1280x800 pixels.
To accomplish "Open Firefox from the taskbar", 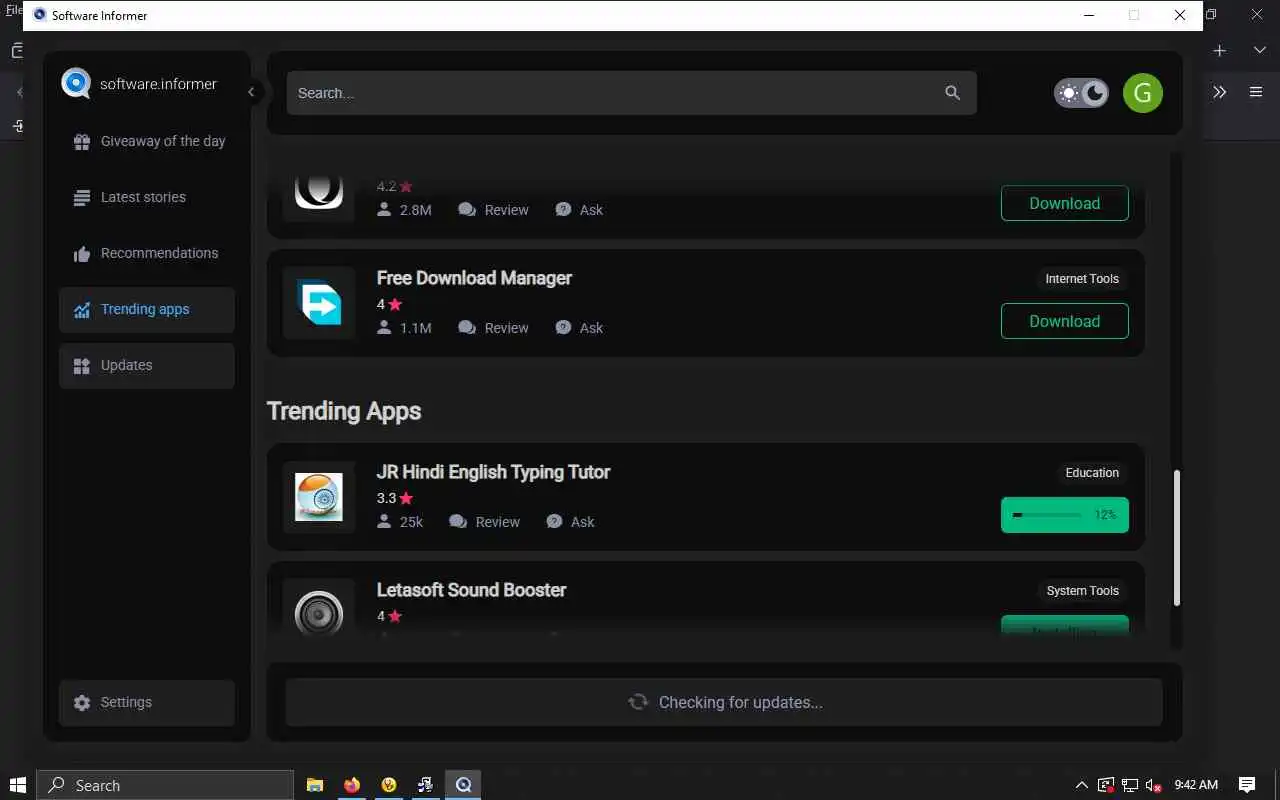I will [351, 785].
